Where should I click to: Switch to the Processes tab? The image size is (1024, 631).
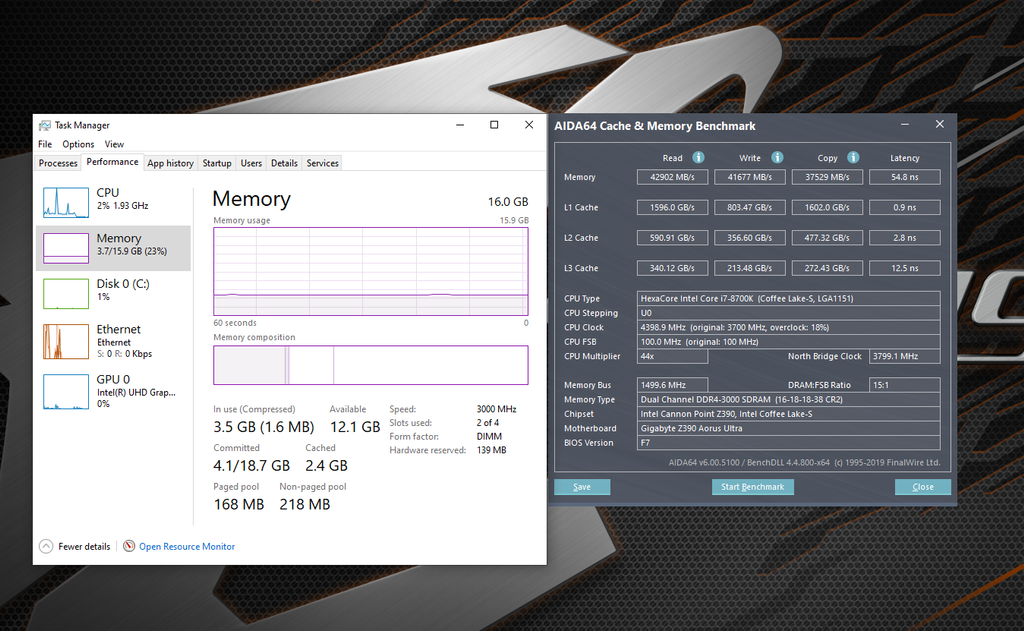(57, 163)
